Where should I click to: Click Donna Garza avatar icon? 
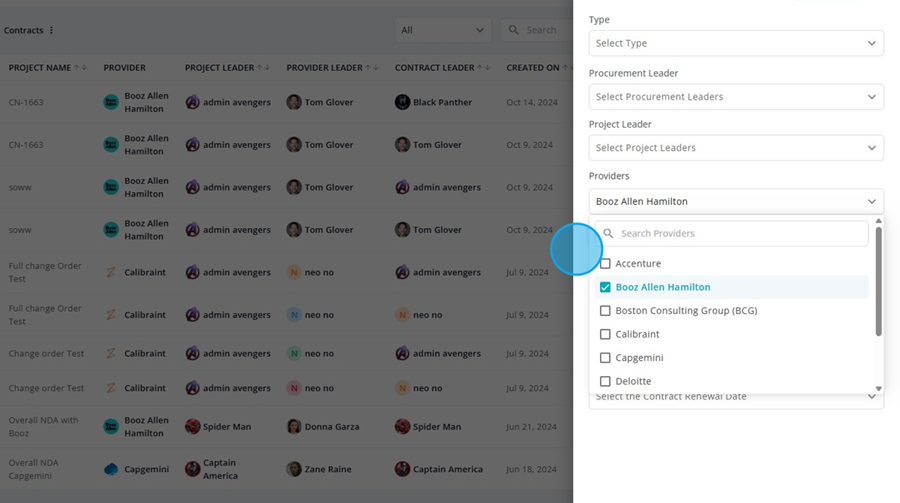(294, 427)
